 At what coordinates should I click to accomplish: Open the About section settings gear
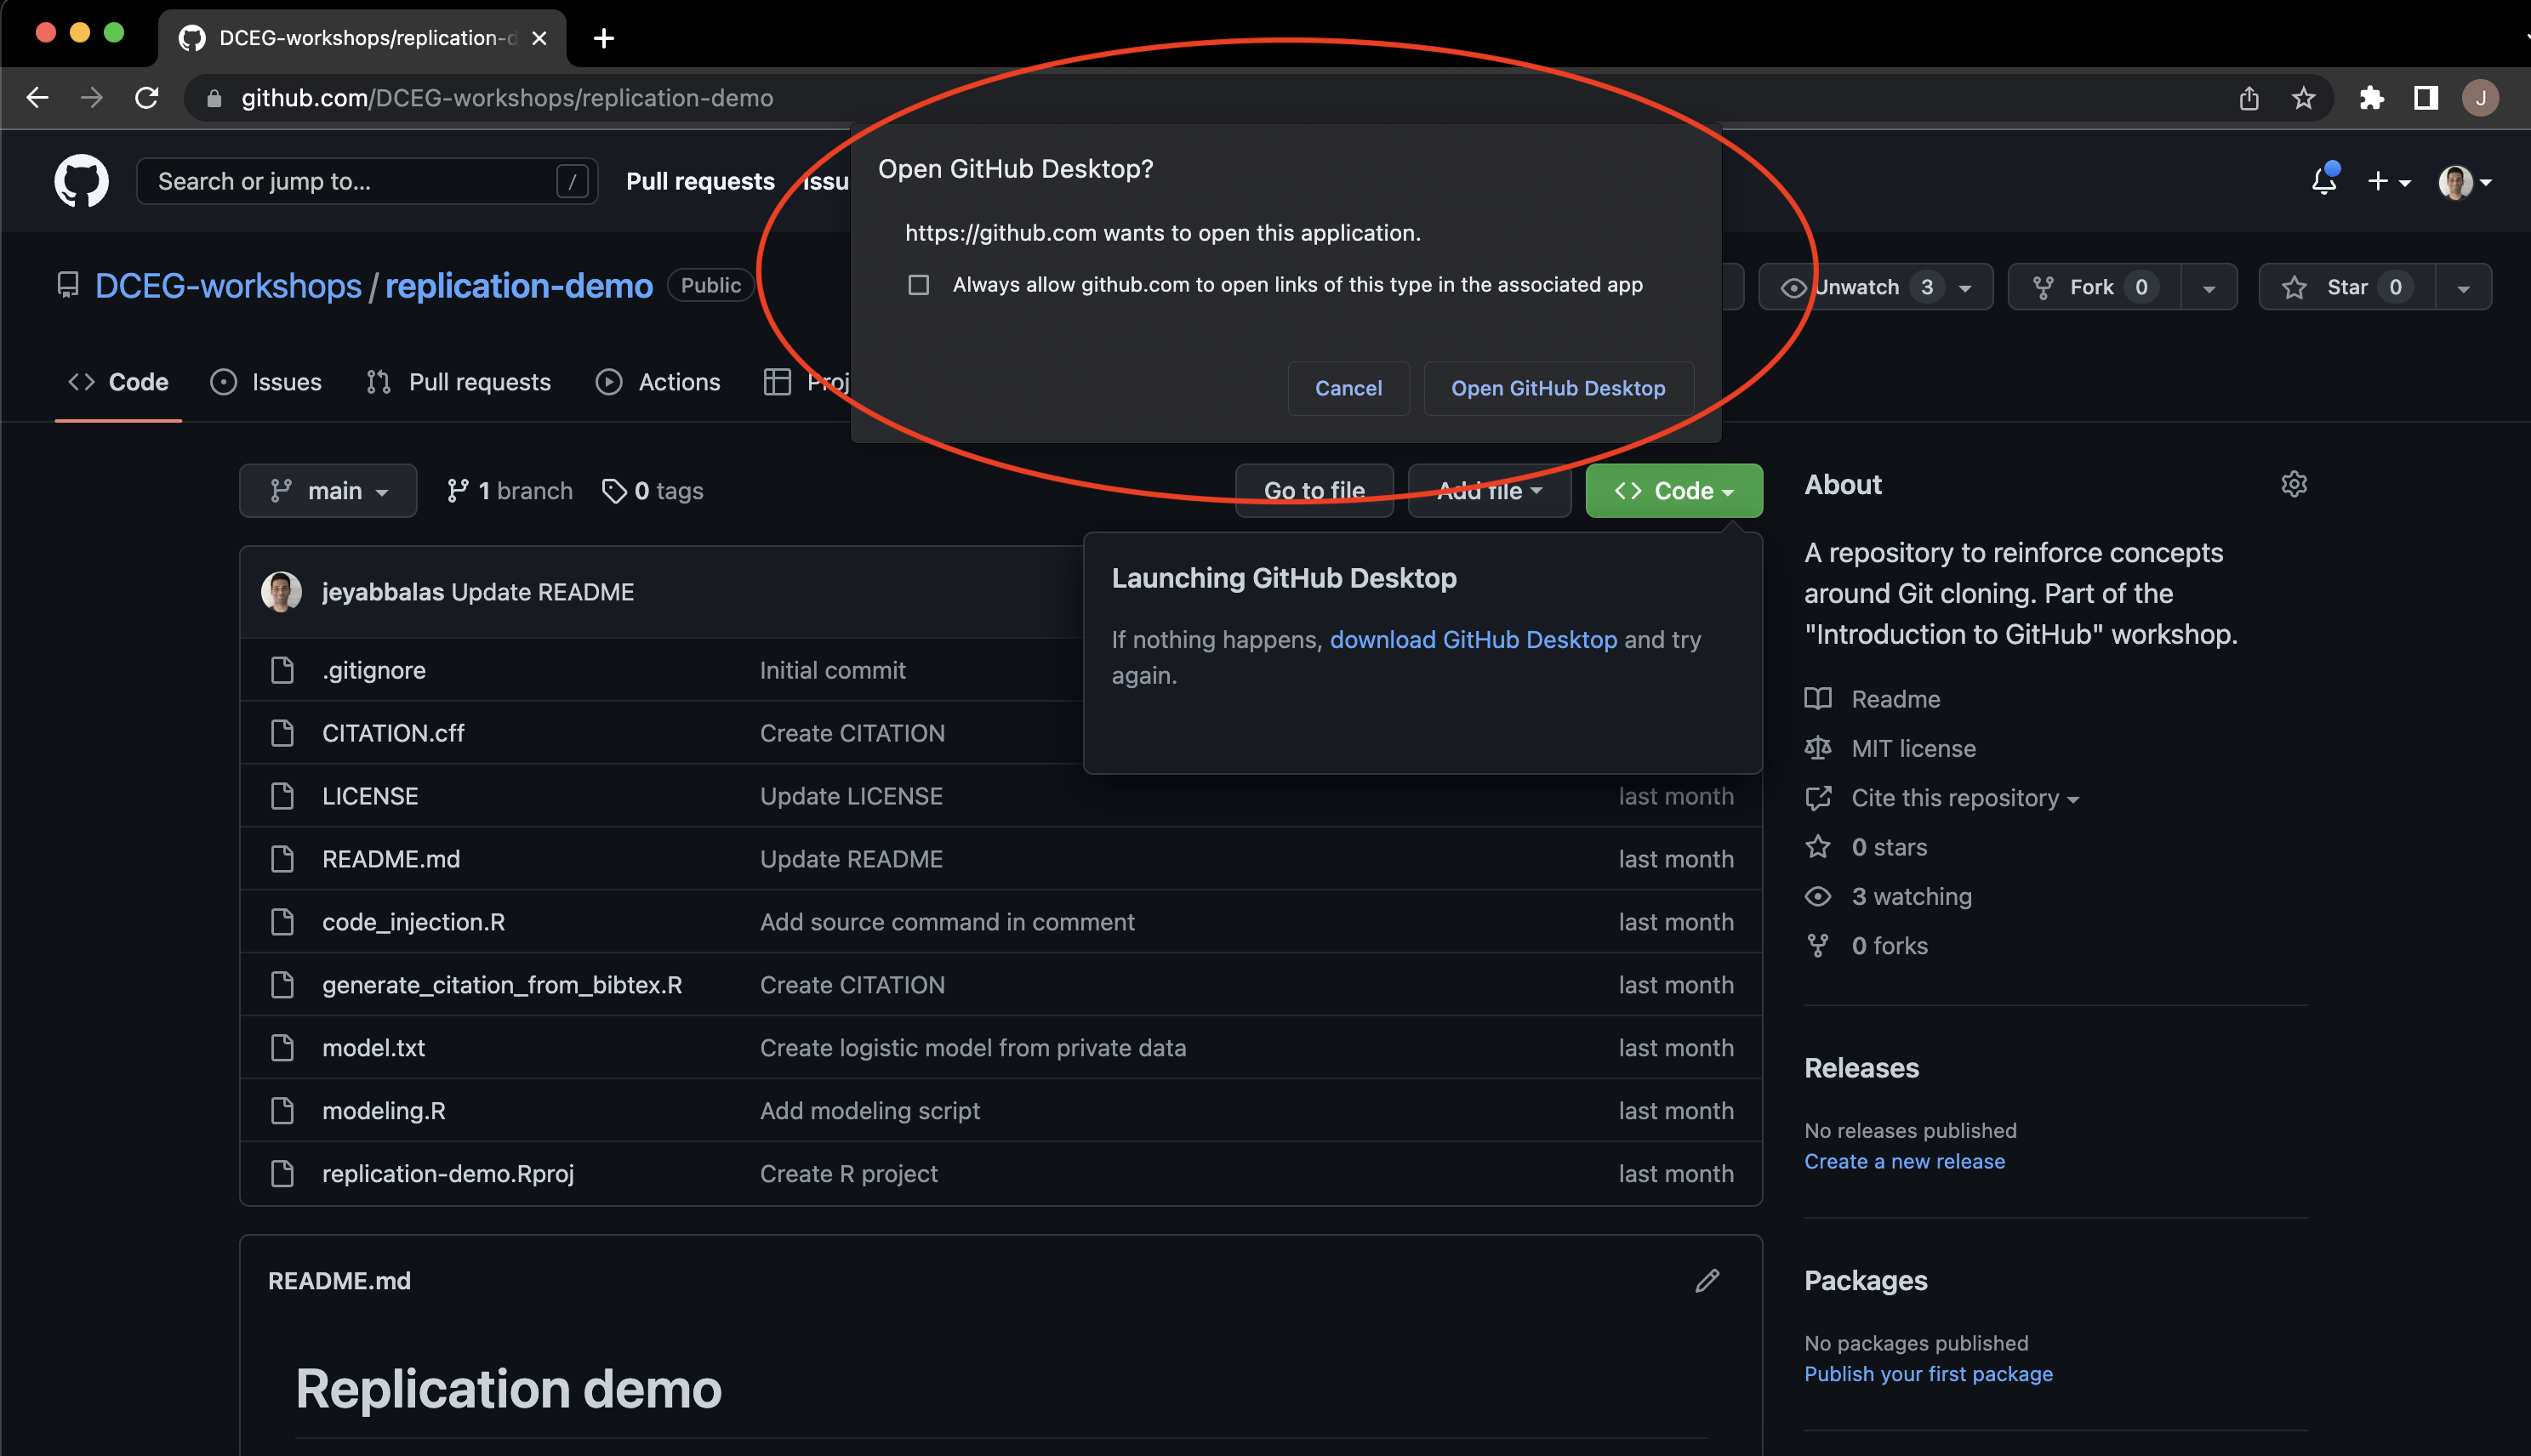pos(2294,485)
